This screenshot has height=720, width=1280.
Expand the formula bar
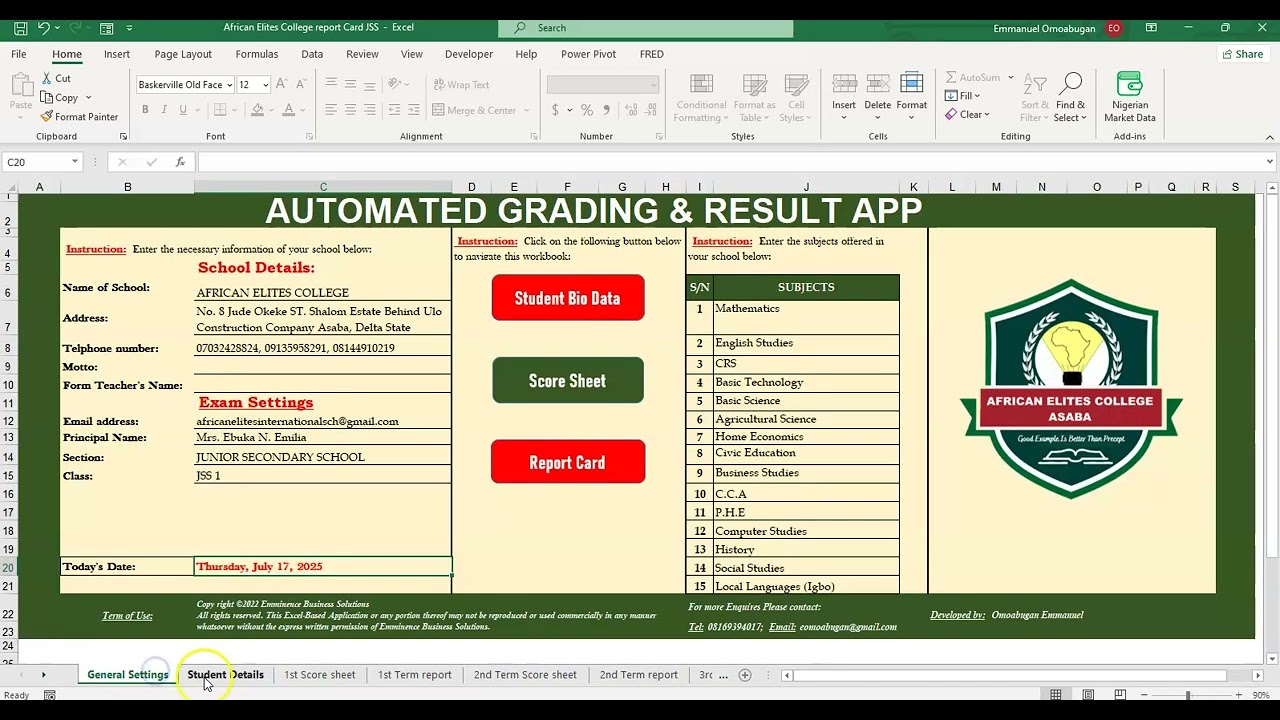[x=1270, y=162]
